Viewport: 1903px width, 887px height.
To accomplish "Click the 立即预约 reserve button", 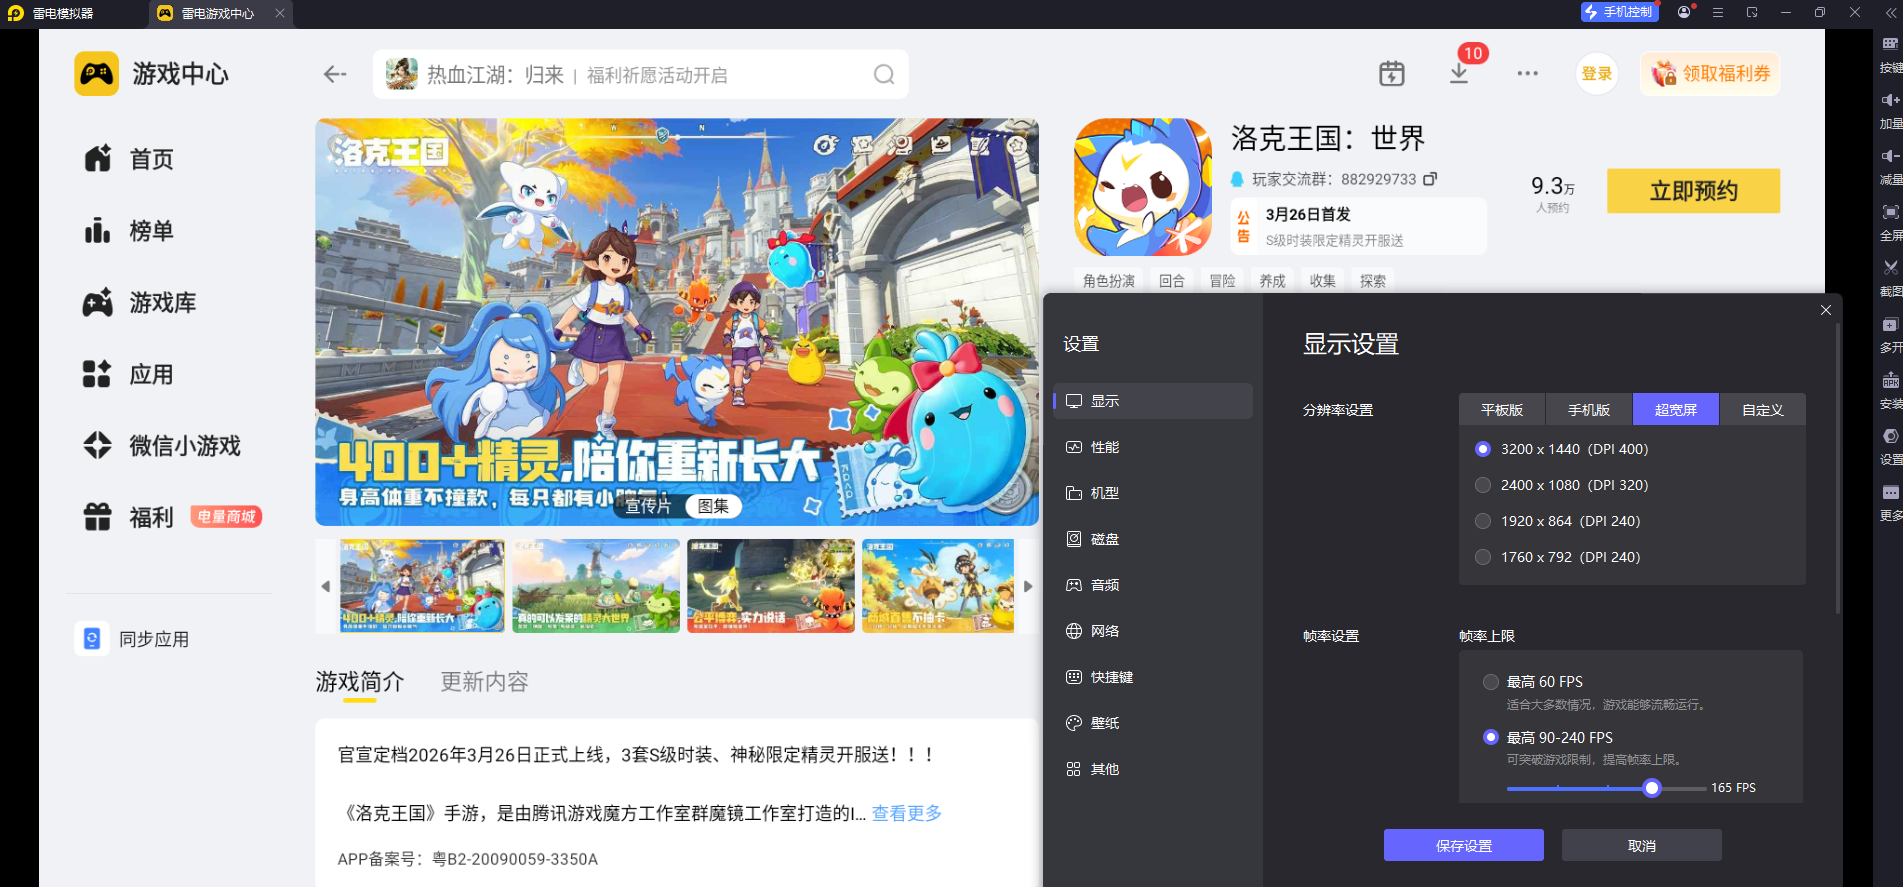I will point(1694,191).
